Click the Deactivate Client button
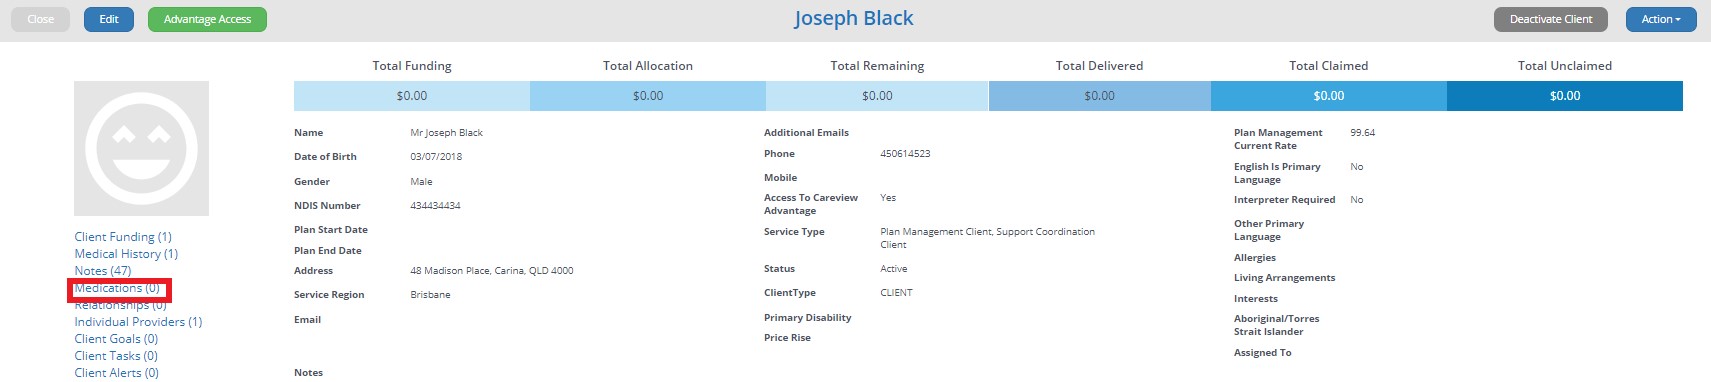1711x382 pixels. 1551,19
